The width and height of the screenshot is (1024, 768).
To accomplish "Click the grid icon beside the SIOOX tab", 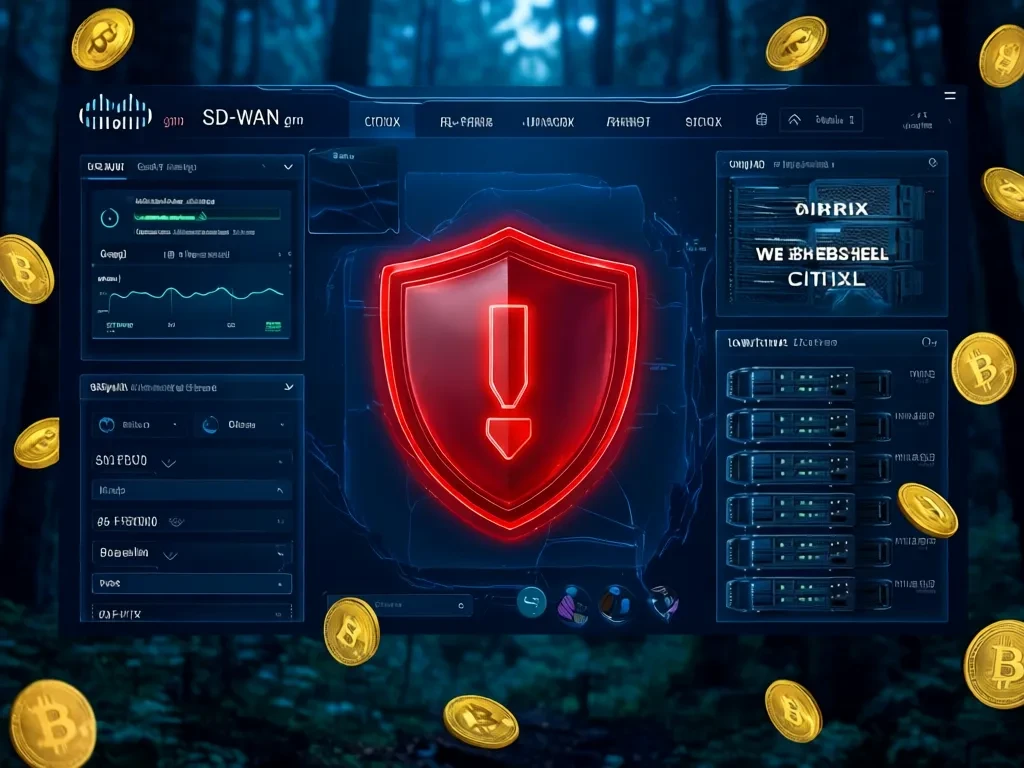I will (x=761, y=120).
